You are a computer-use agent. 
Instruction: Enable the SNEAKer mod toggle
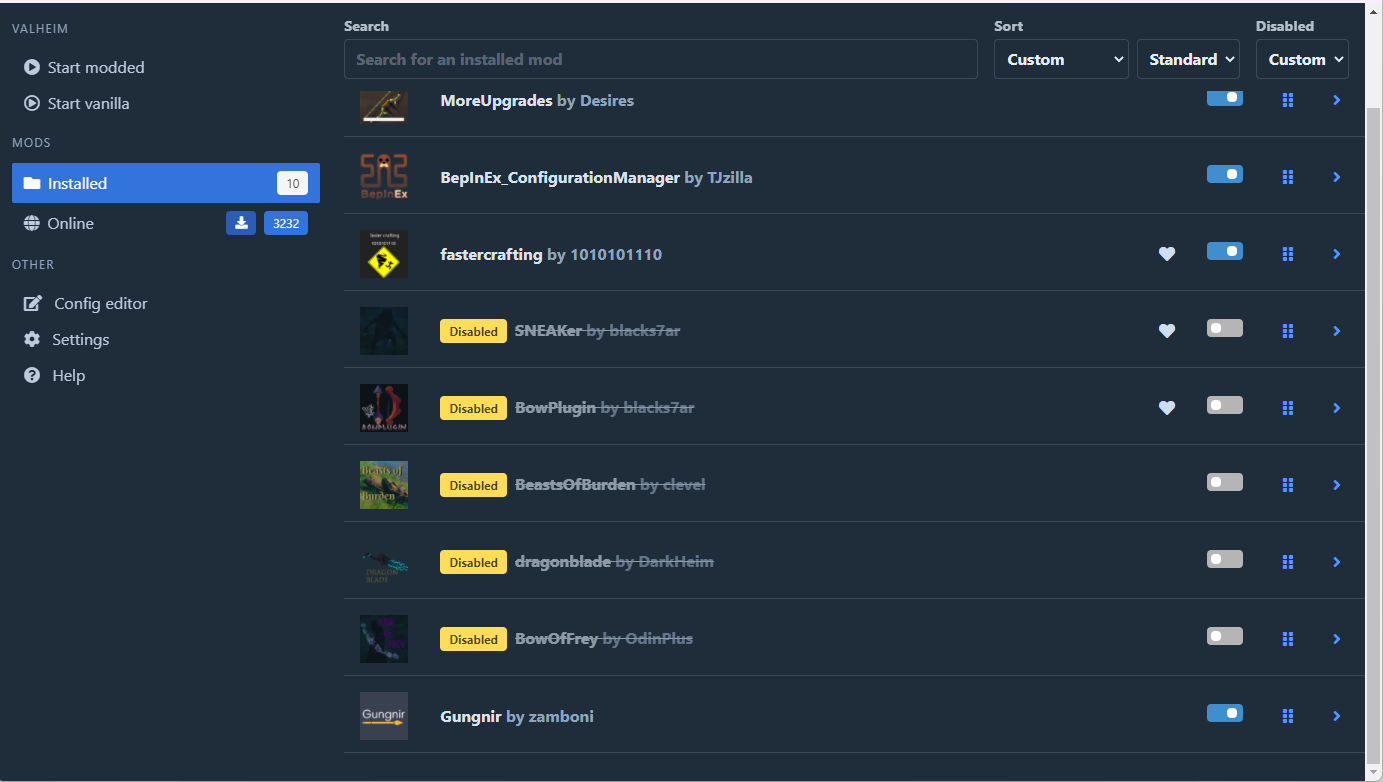click(x=1225, y=328)
